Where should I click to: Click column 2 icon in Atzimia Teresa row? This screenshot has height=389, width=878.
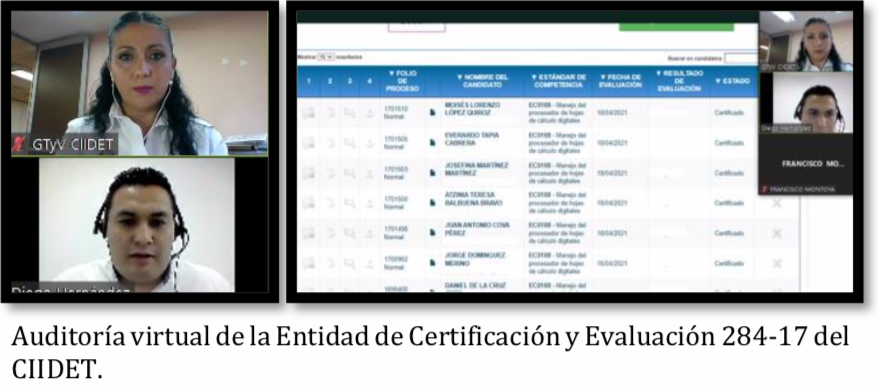coord(330,203)
